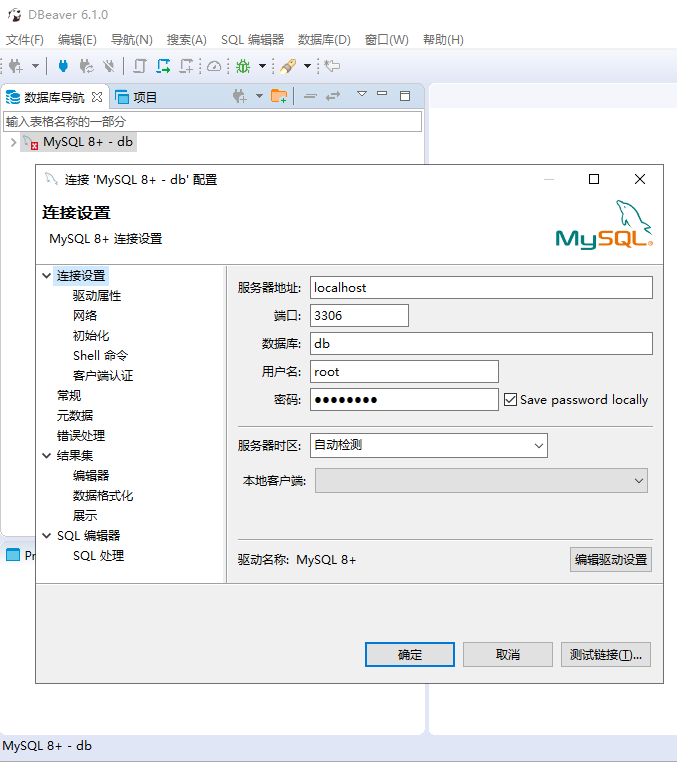Open SQL editor script icon
Screen dimensions: 677x763
pos(140,66)
